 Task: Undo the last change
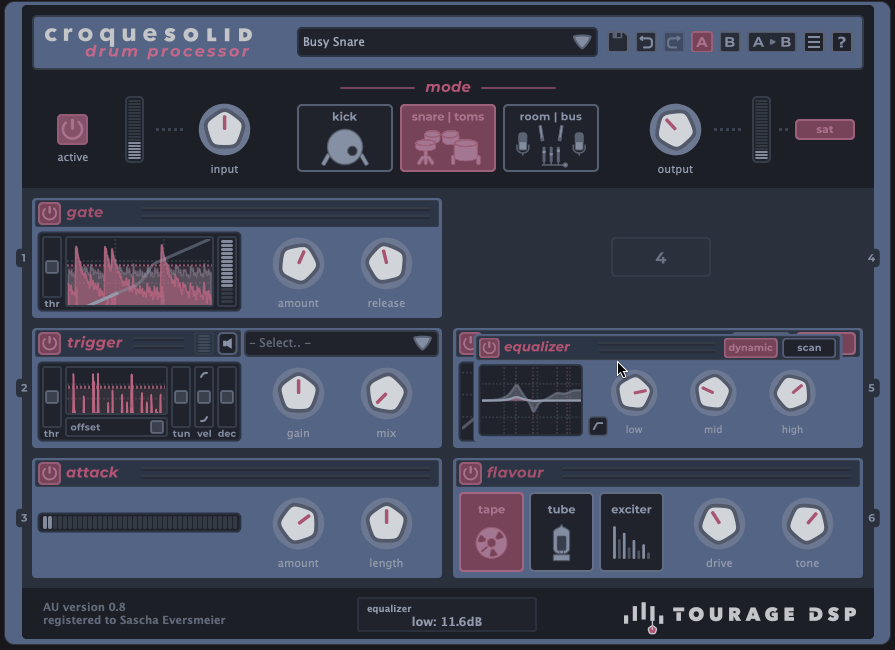click(646, 42)
